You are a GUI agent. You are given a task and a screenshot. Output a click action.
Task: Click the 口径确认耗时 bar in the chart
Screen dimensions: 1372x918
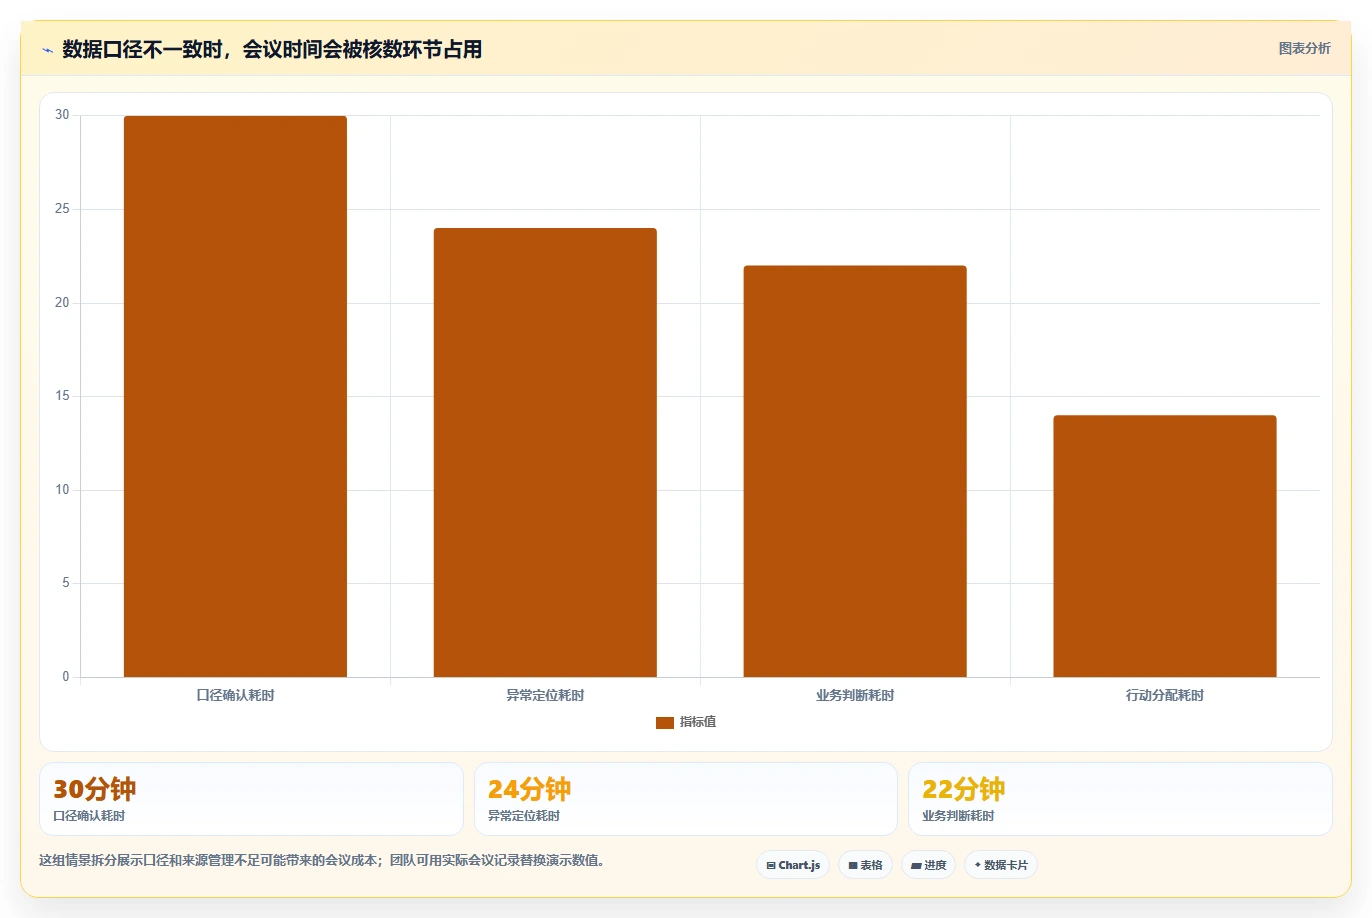235,397
